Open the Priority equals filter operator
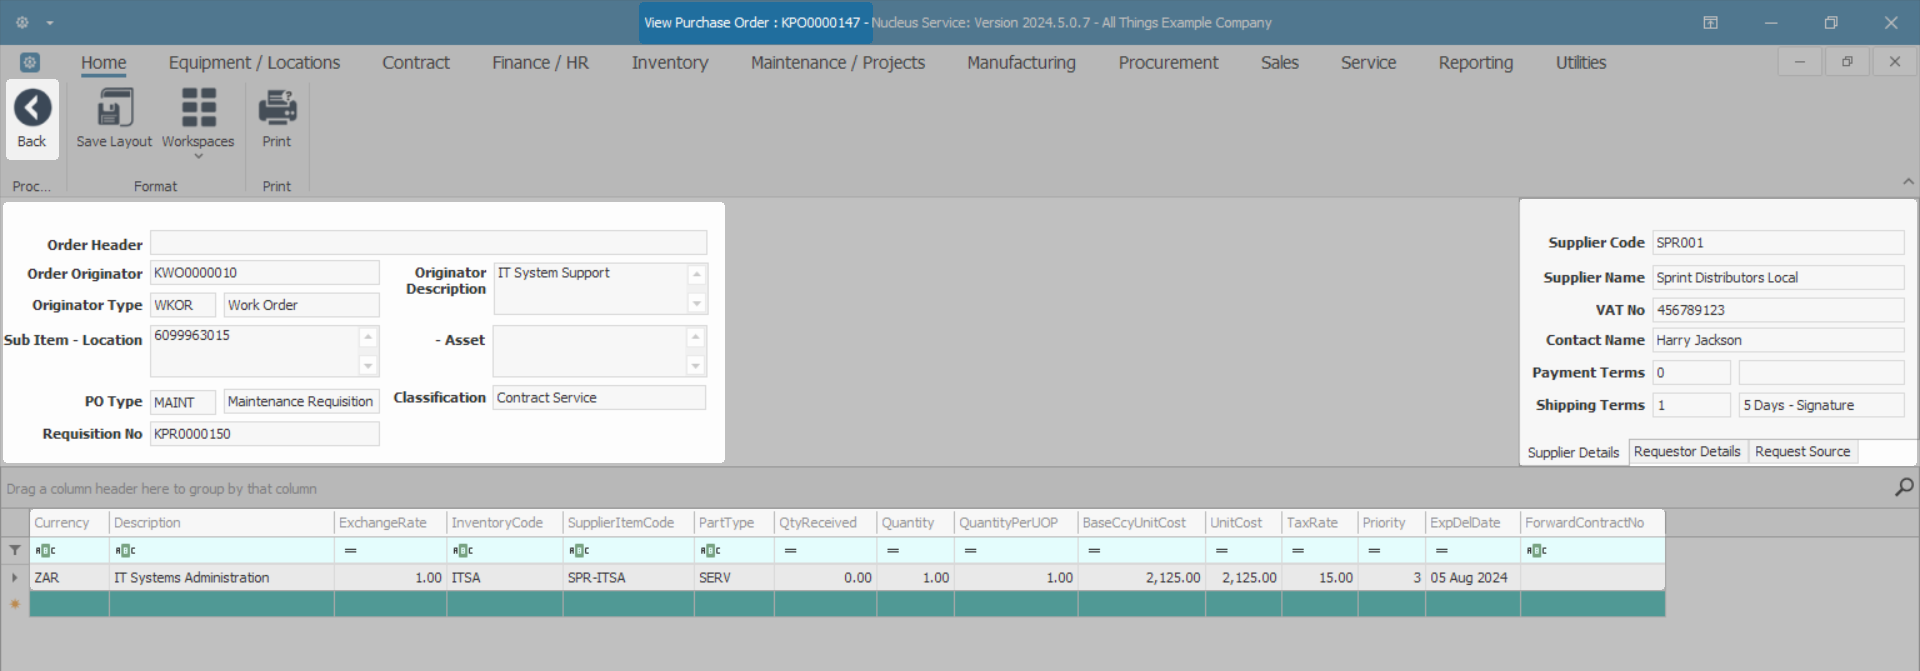Viewport: 1920px width, 671px height. [x=1374, y=550]
